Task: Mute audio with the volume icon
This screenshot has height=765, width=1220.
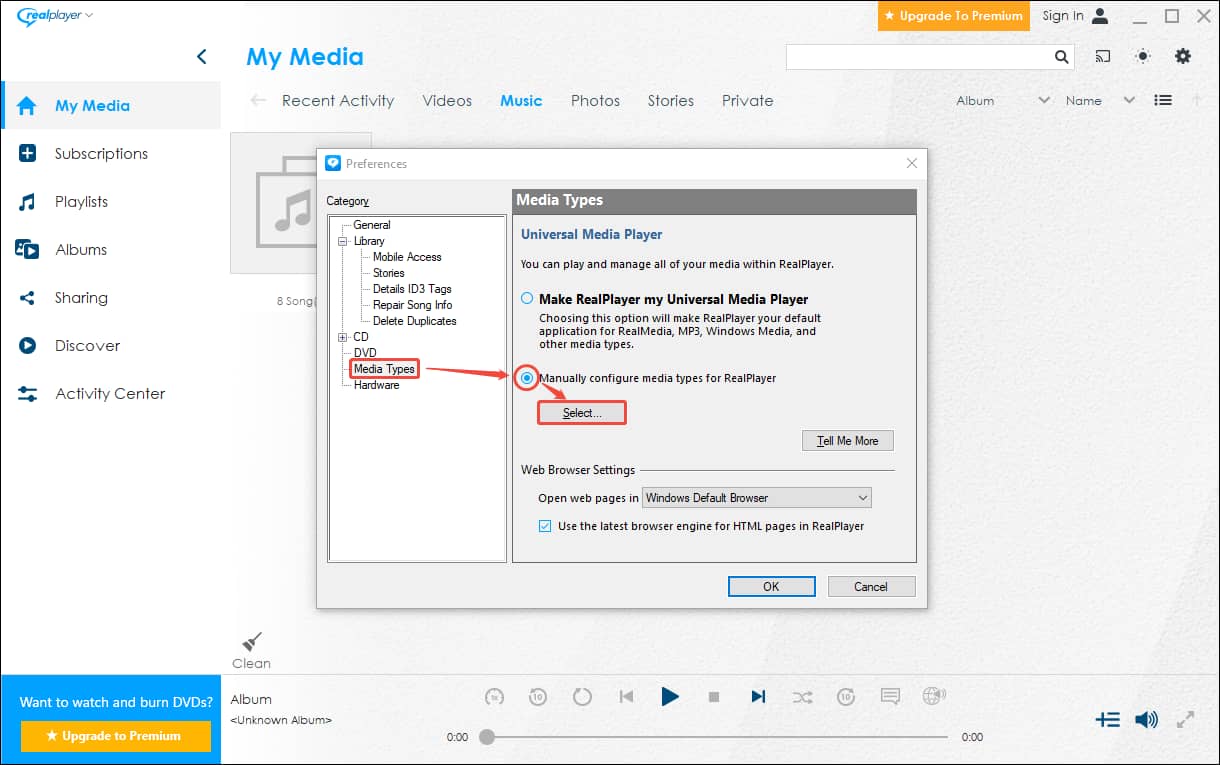Action: coord(1146,719)
